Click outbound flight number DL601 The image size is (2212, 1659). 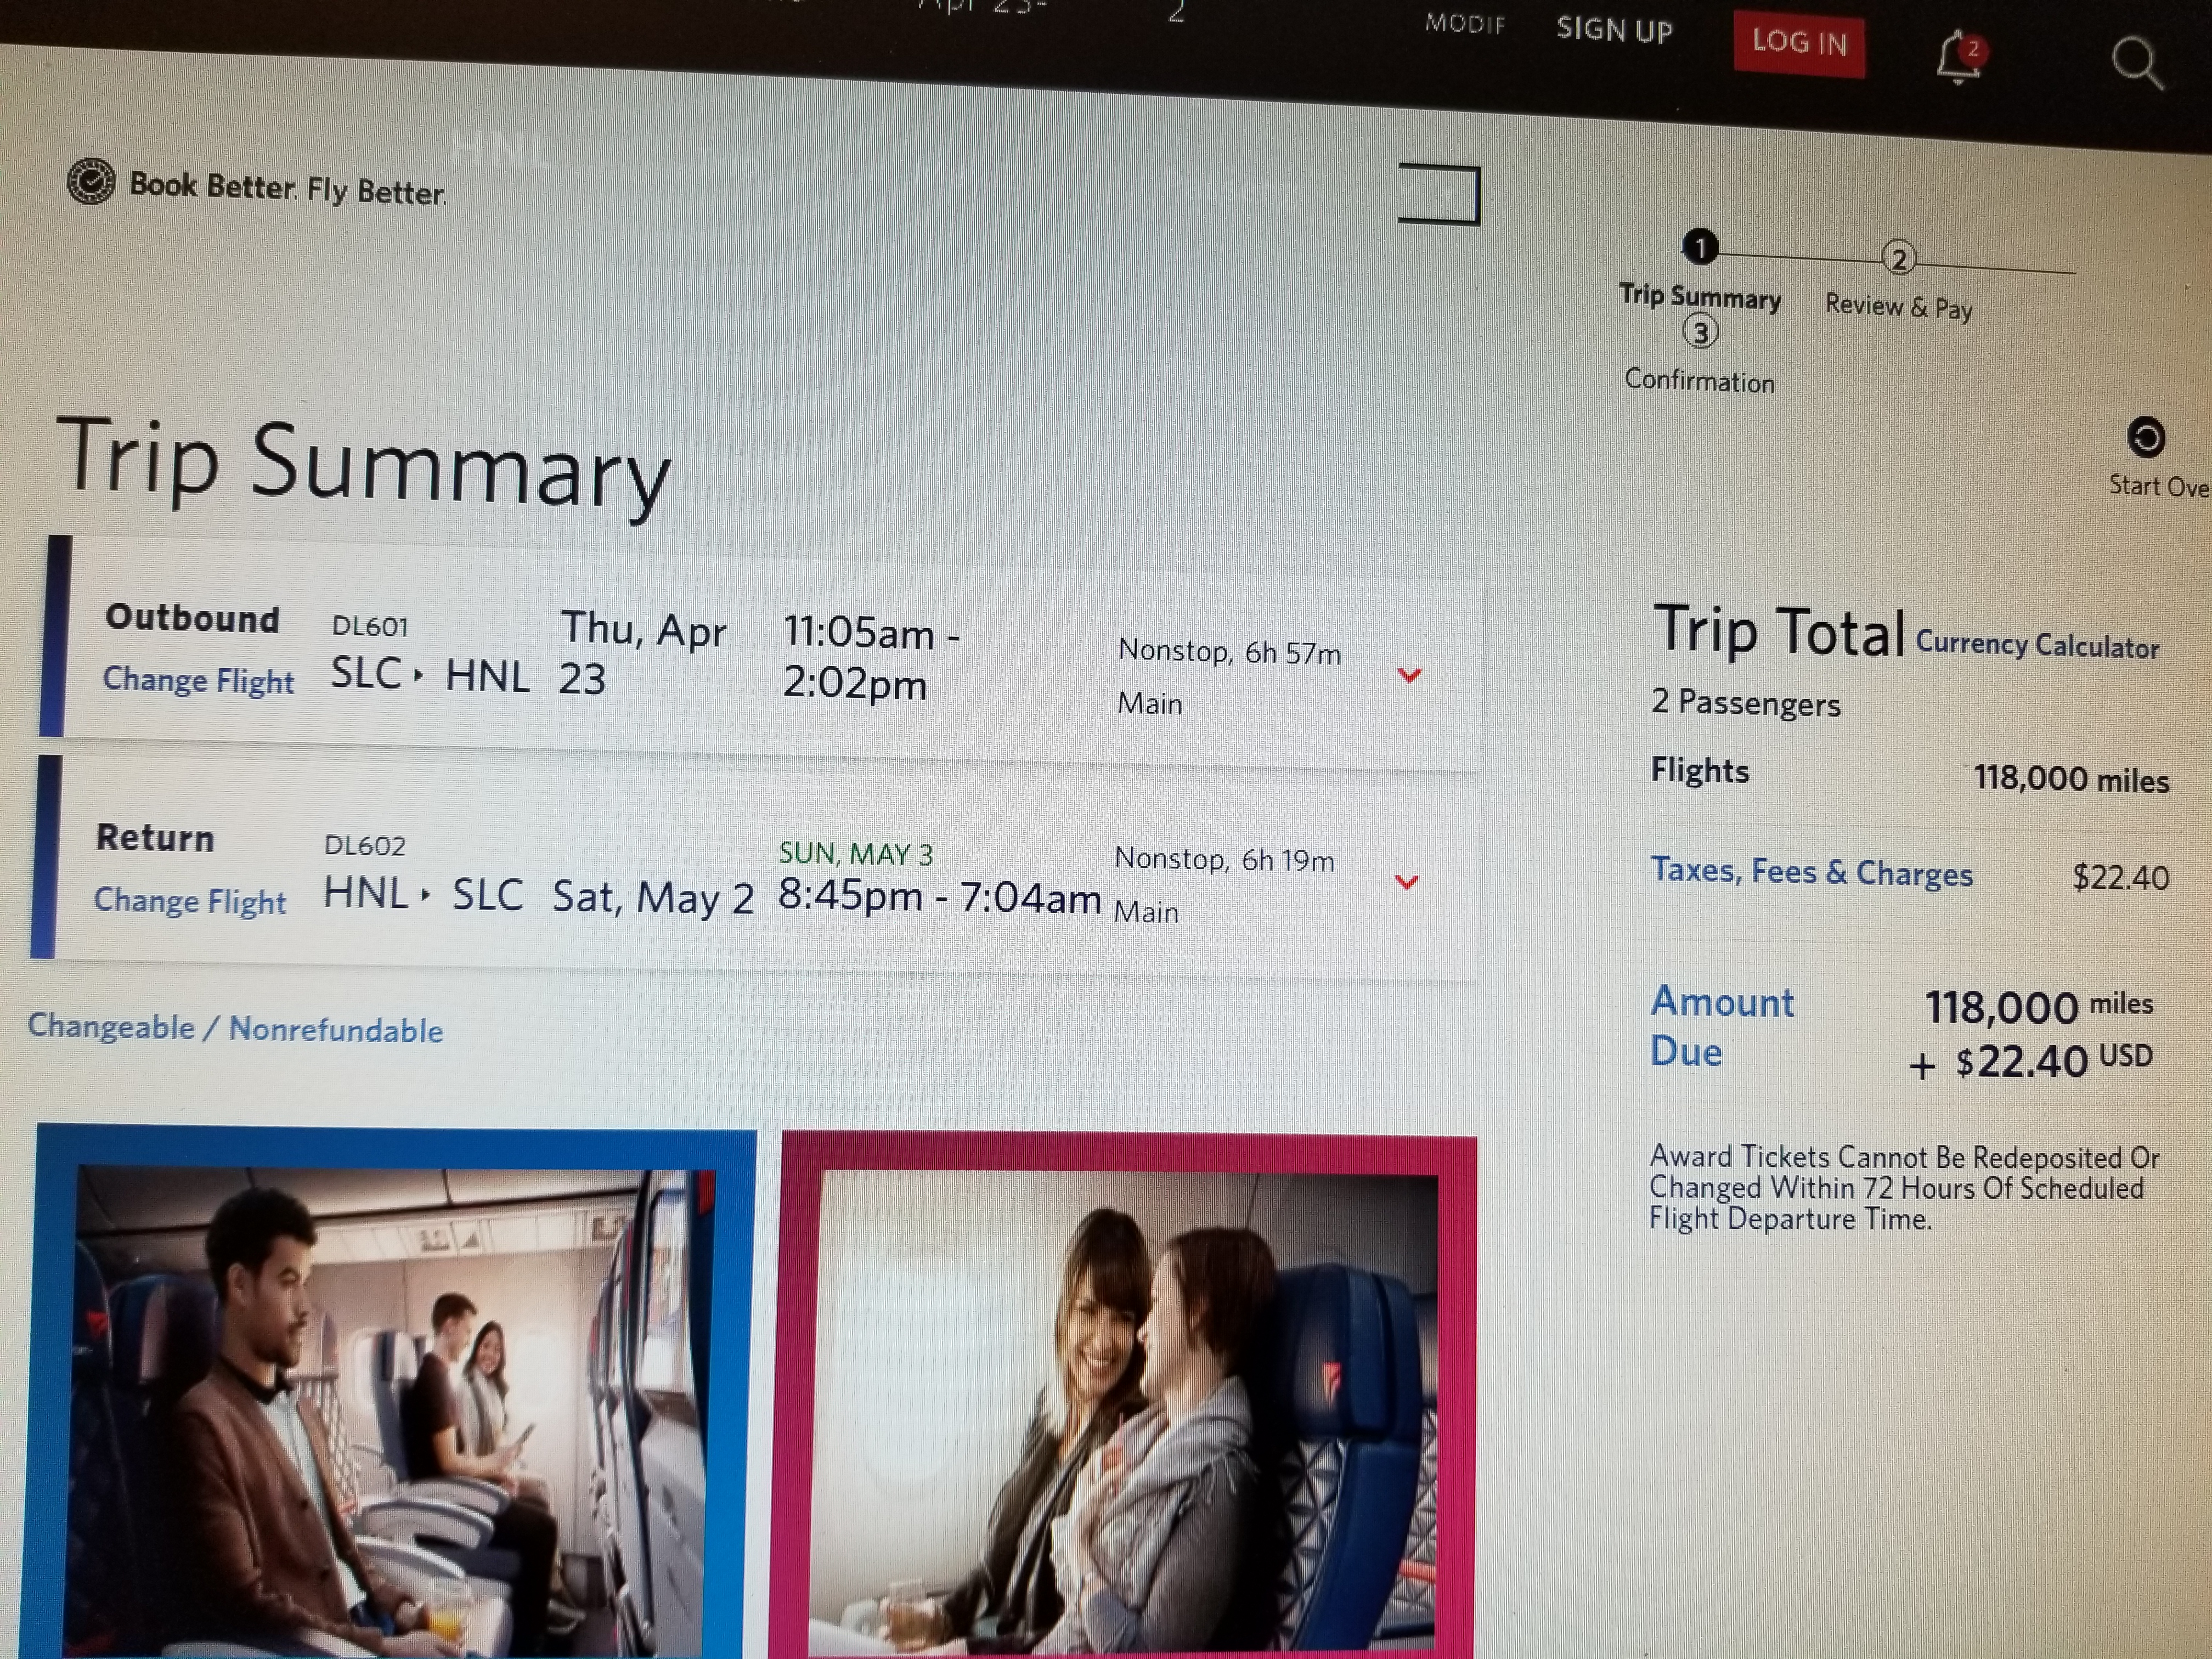[x=370, y=627]
